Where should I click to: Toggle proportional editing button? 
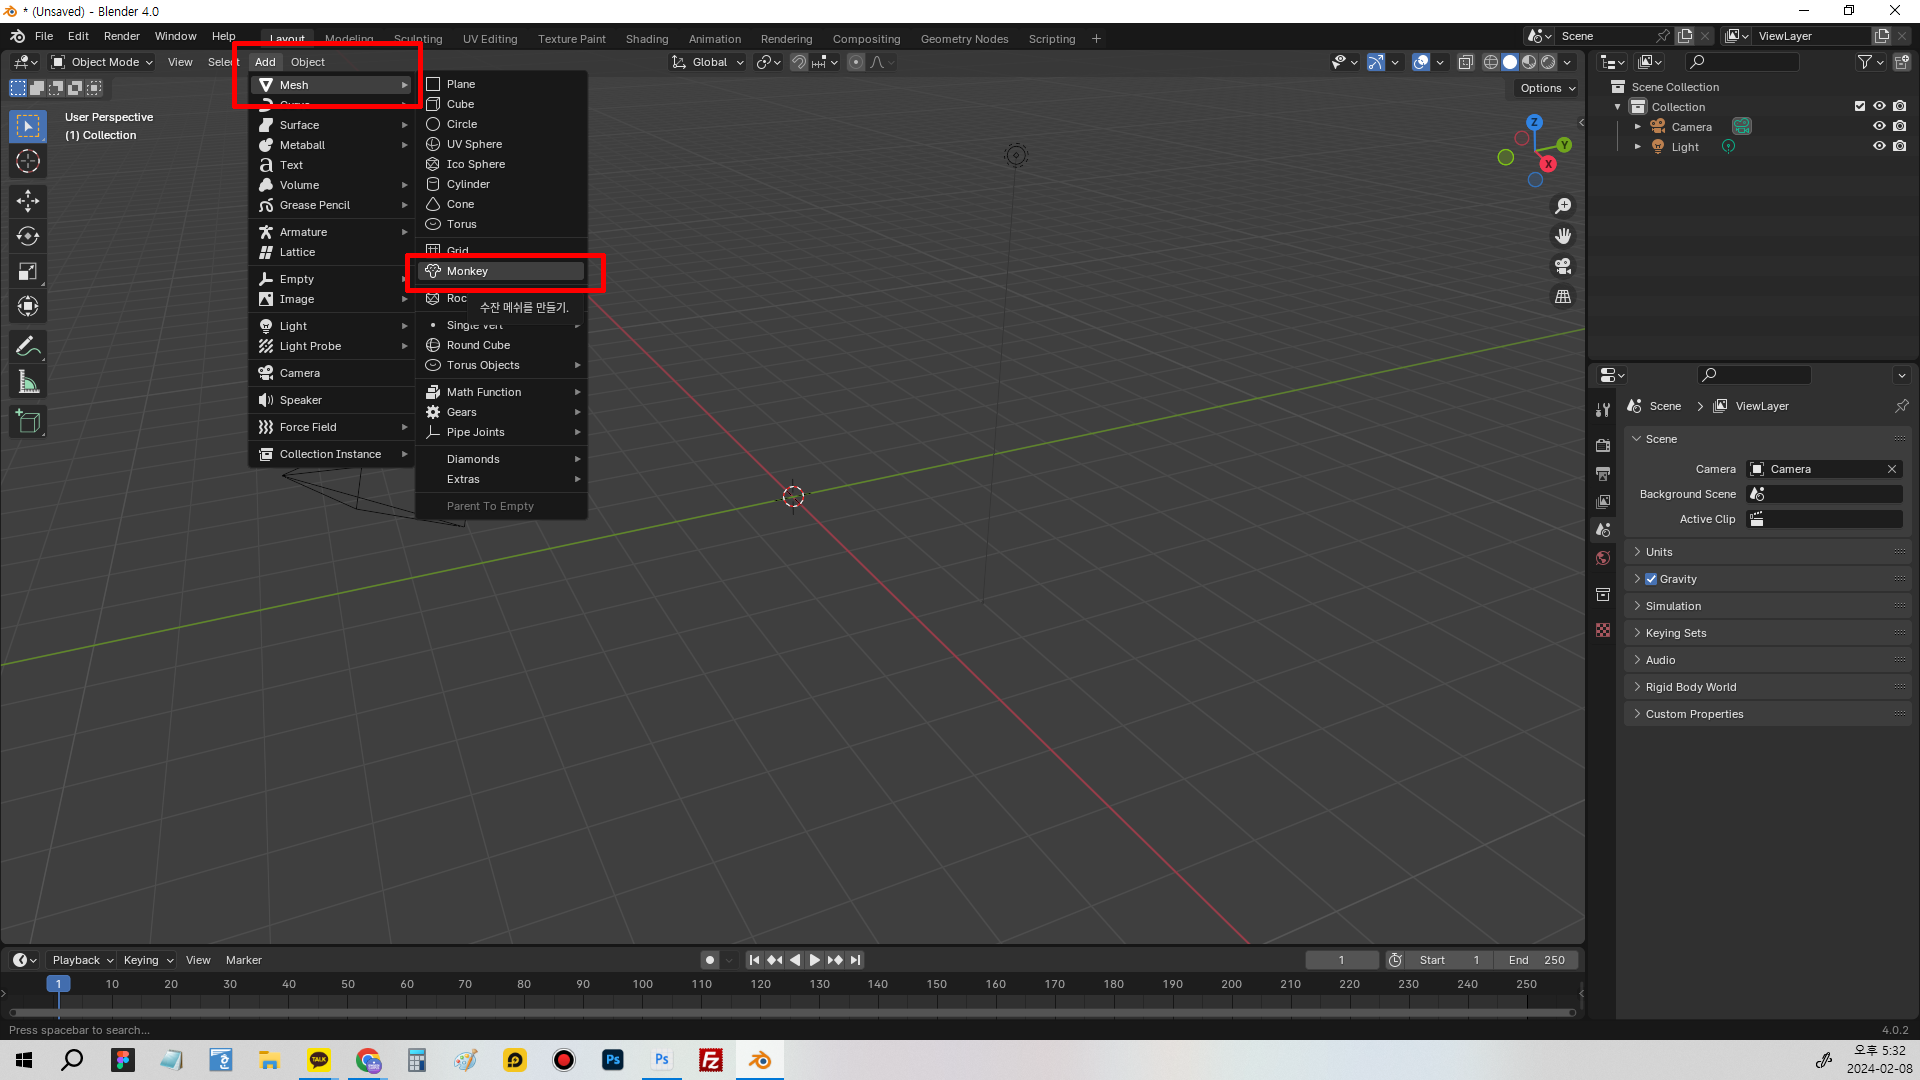tap(856, 62)
